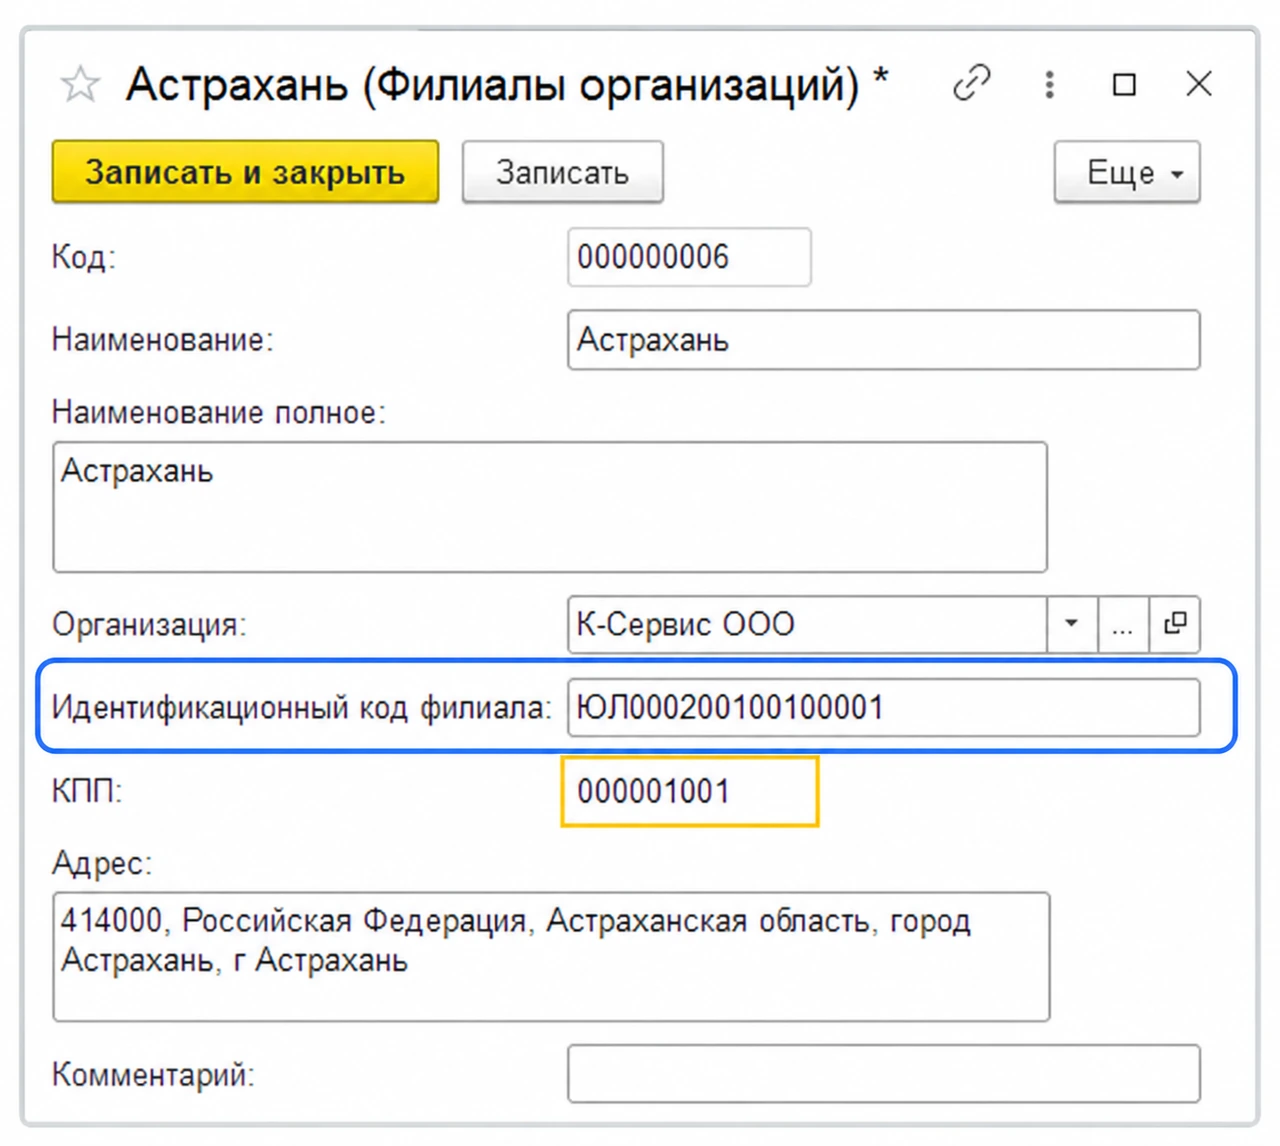Click into the Наименование field
Viewport: 1280px width, 1146px height.
point(883,340)
